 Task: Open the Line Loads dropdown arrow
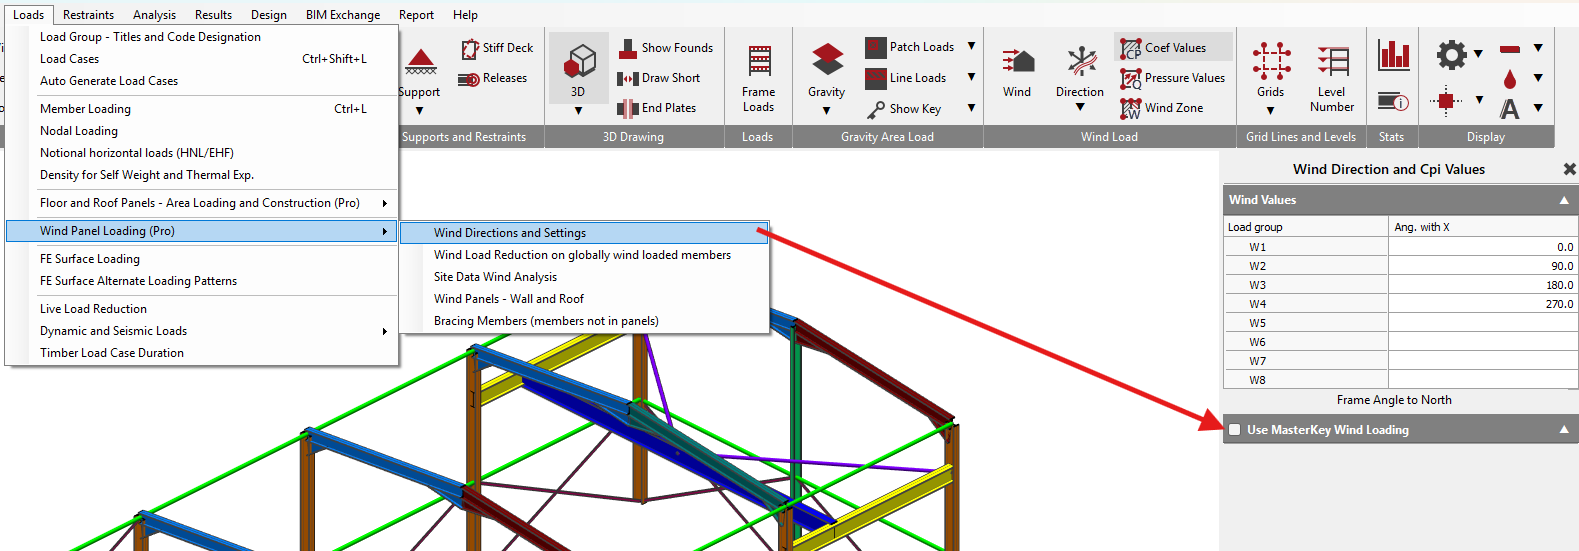[971, 77]
